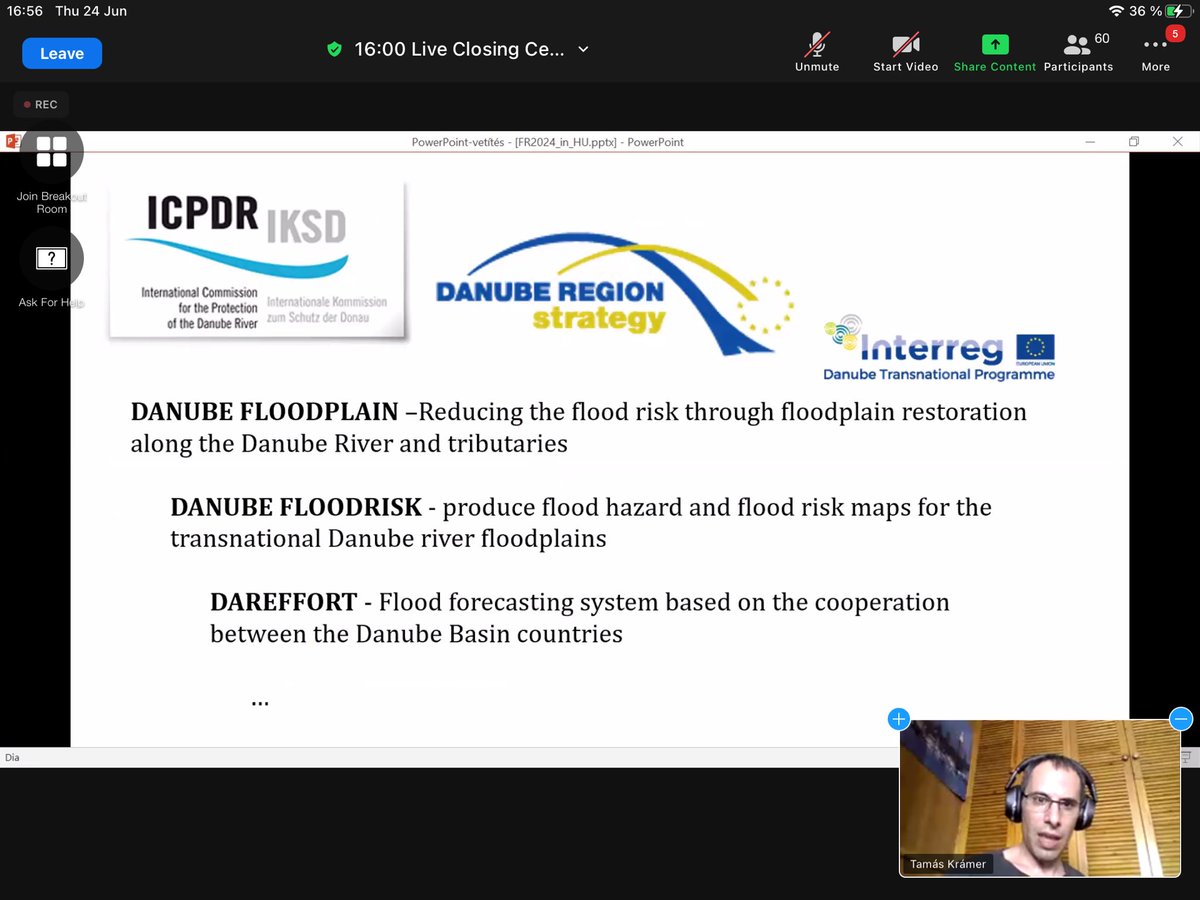Close the shared PowerPoint window
Image resolution: width=1200 pixels, height=900 pixels.
[1177, 142]
